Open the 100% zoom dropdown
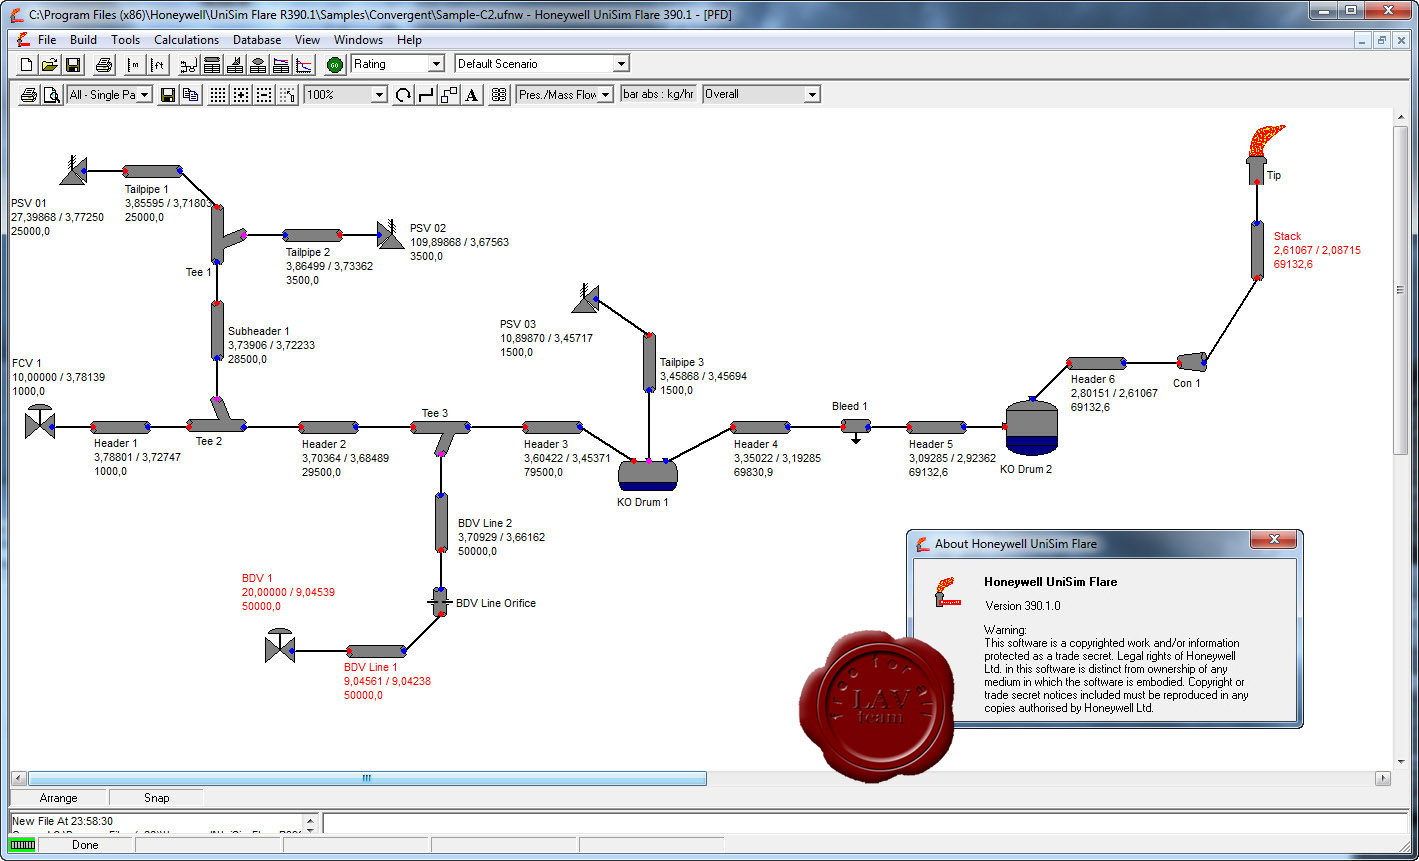 (378, 95)
